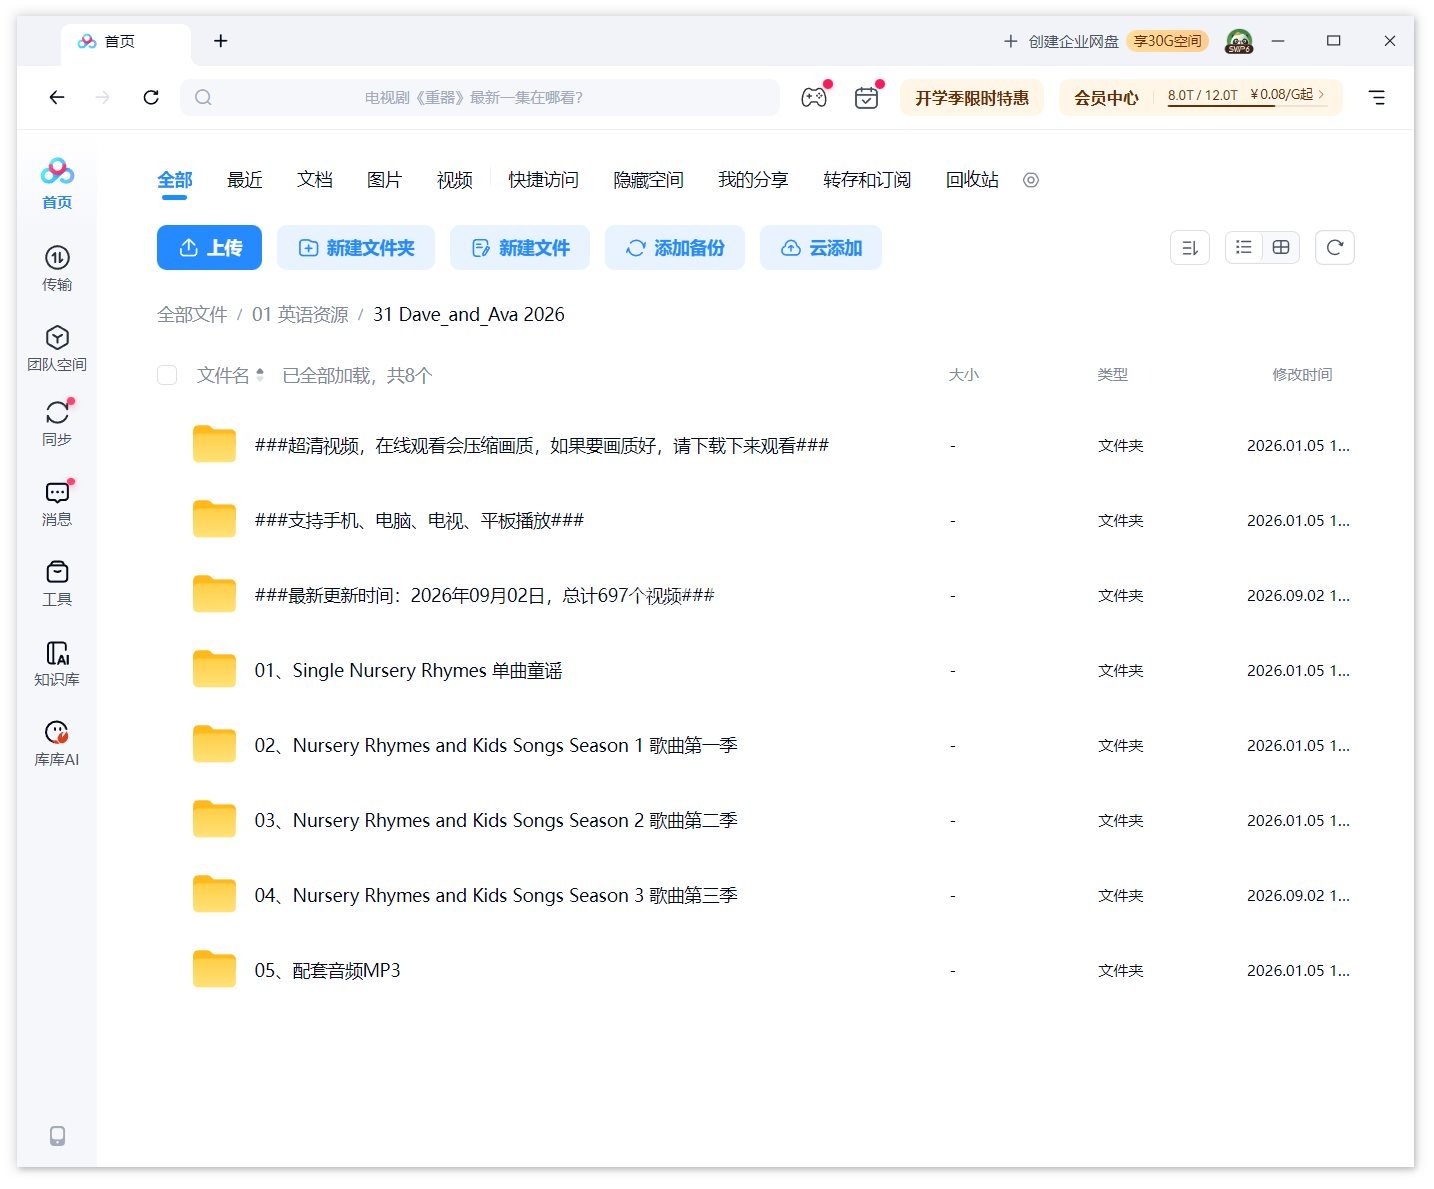Click the search input field

tap(480, 97)
